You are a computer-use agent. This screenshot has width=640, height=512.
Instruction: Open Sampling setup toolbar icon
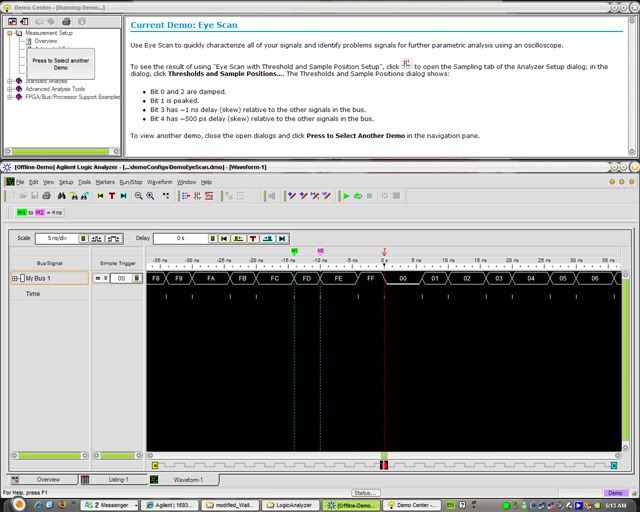198,196
